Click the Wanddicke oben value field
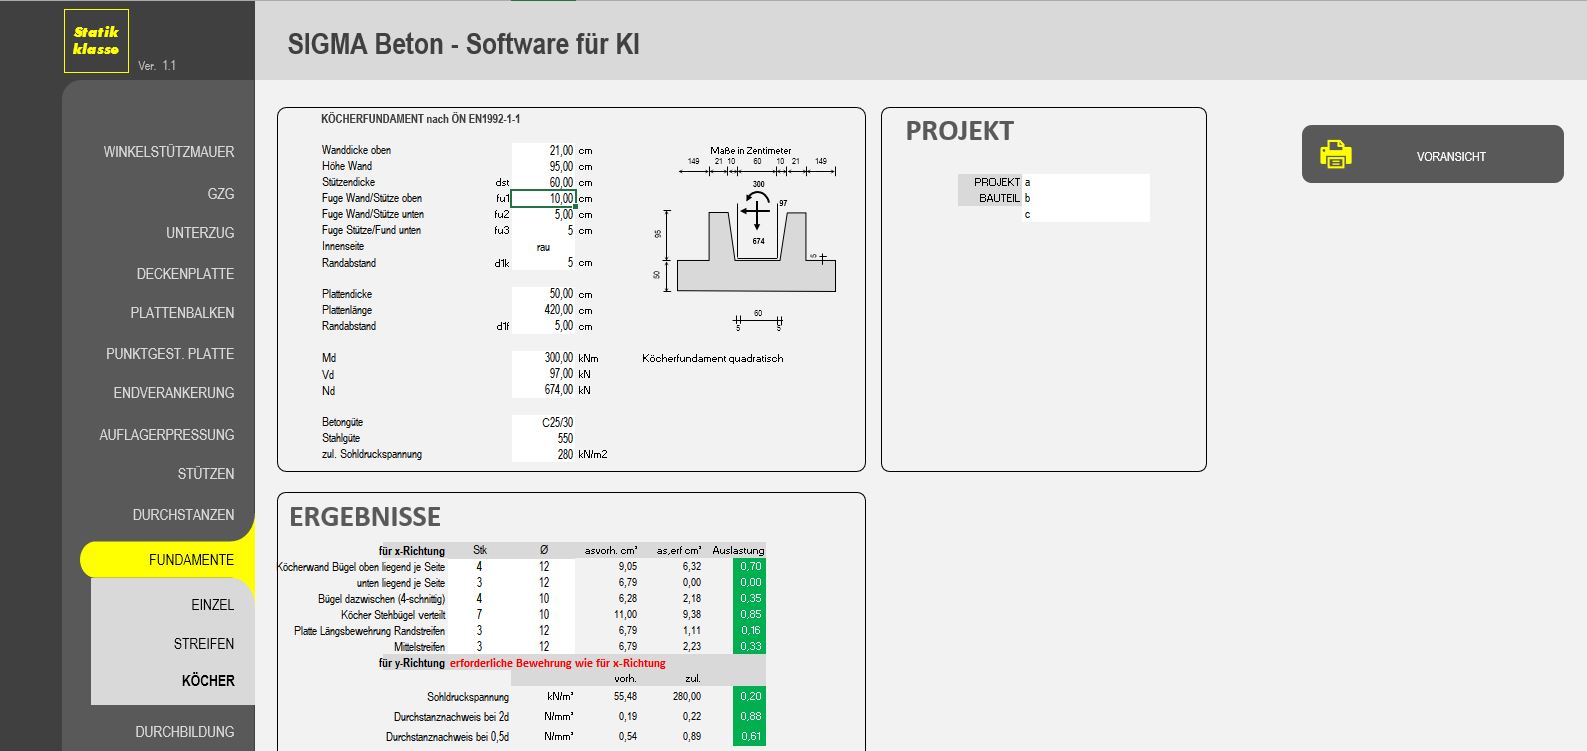The width and height of the screenshot is (1587, 751). [x=543, y=150]
